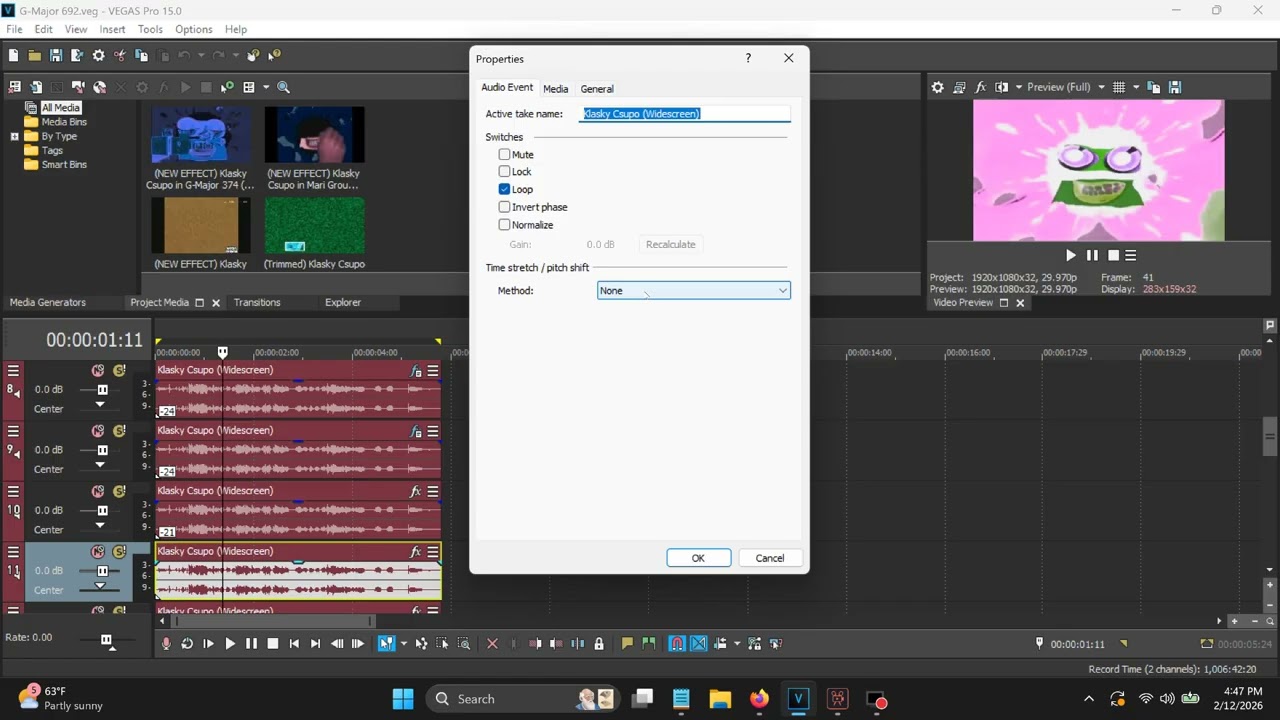1280x720 pixels.
Task: Tick the Normalize checkbox
Action: coord(505,225)
